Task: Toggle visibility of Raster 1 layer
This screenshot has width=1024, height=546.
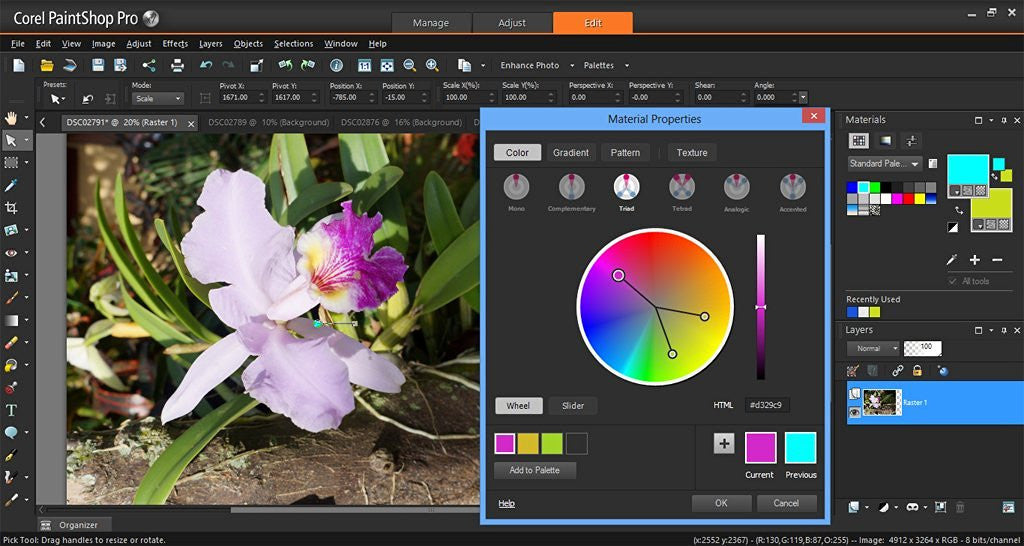Action: 855,411
